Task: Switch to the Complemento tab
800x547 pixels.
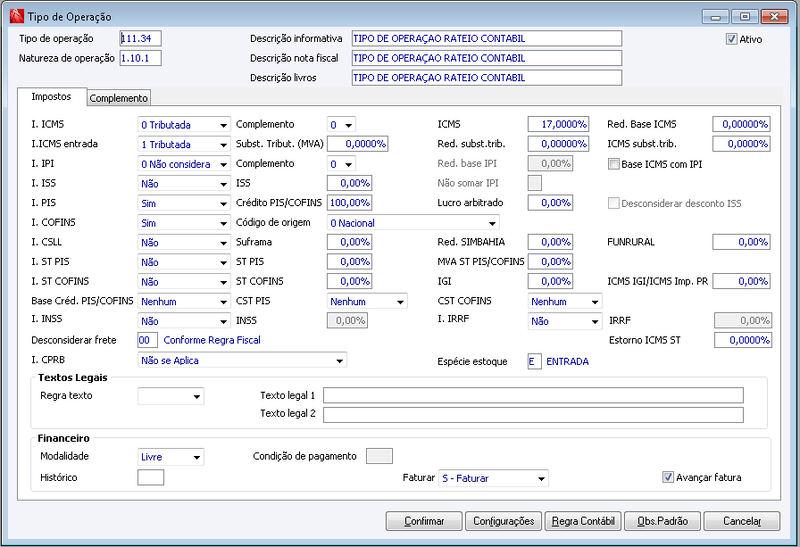Action: coord(119,98)
